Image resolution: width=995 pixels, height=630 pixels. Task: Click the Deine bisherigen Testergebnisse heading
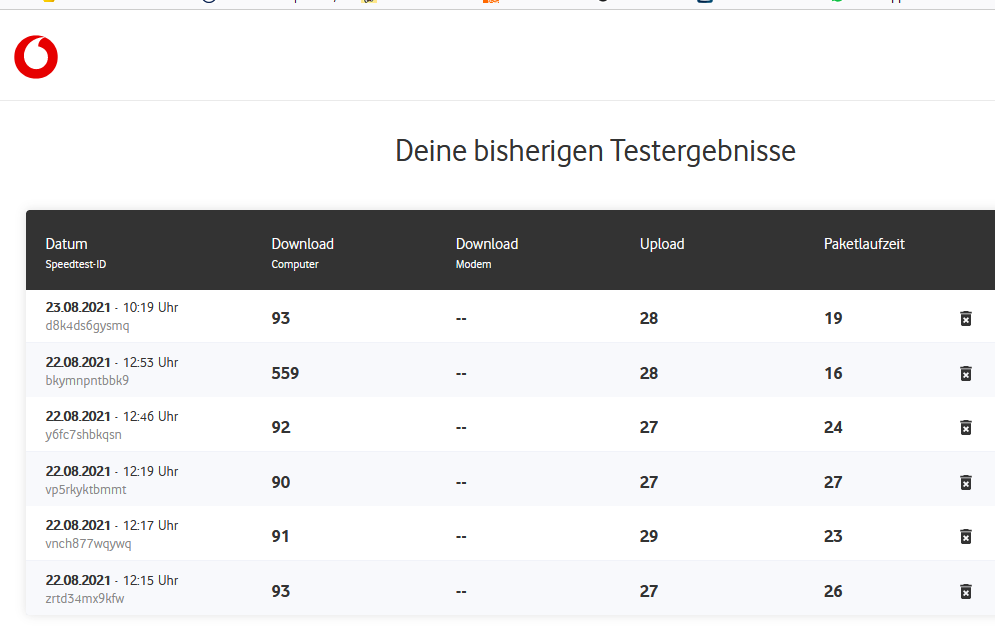click(x=595, y=151)
